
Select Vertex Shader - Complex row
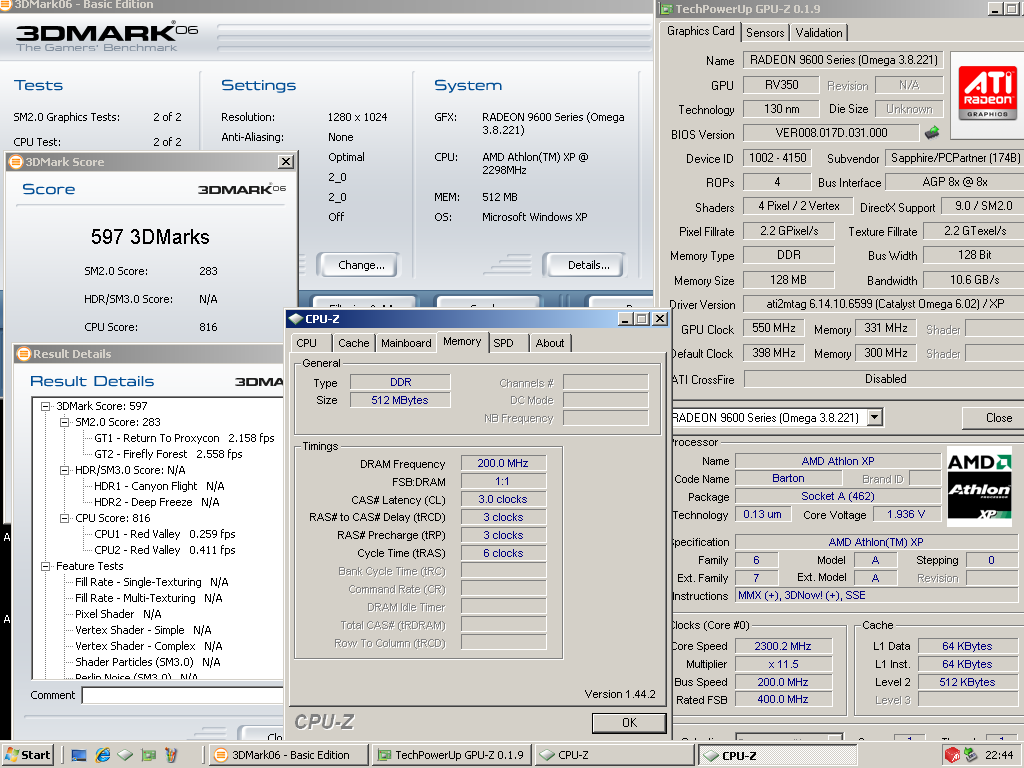click(148, 646)
